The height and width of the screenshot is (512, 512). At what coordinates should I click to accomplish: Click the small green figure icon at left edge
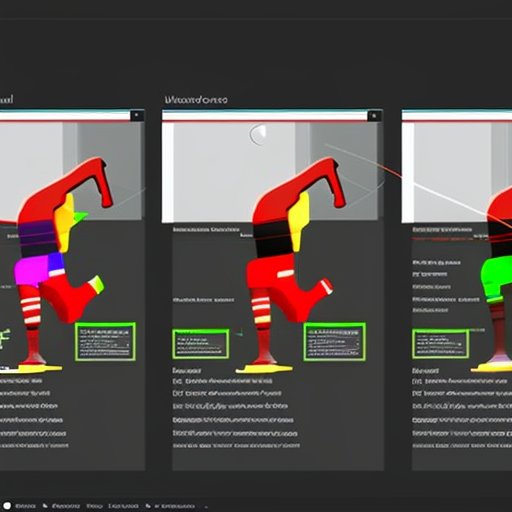4,337
